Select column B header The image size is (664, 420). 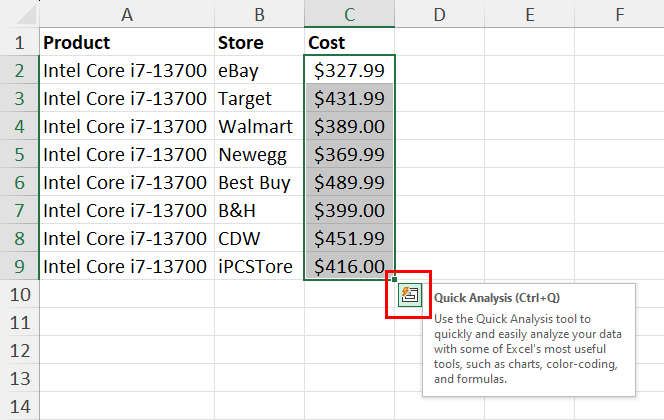tap(259, 14)
